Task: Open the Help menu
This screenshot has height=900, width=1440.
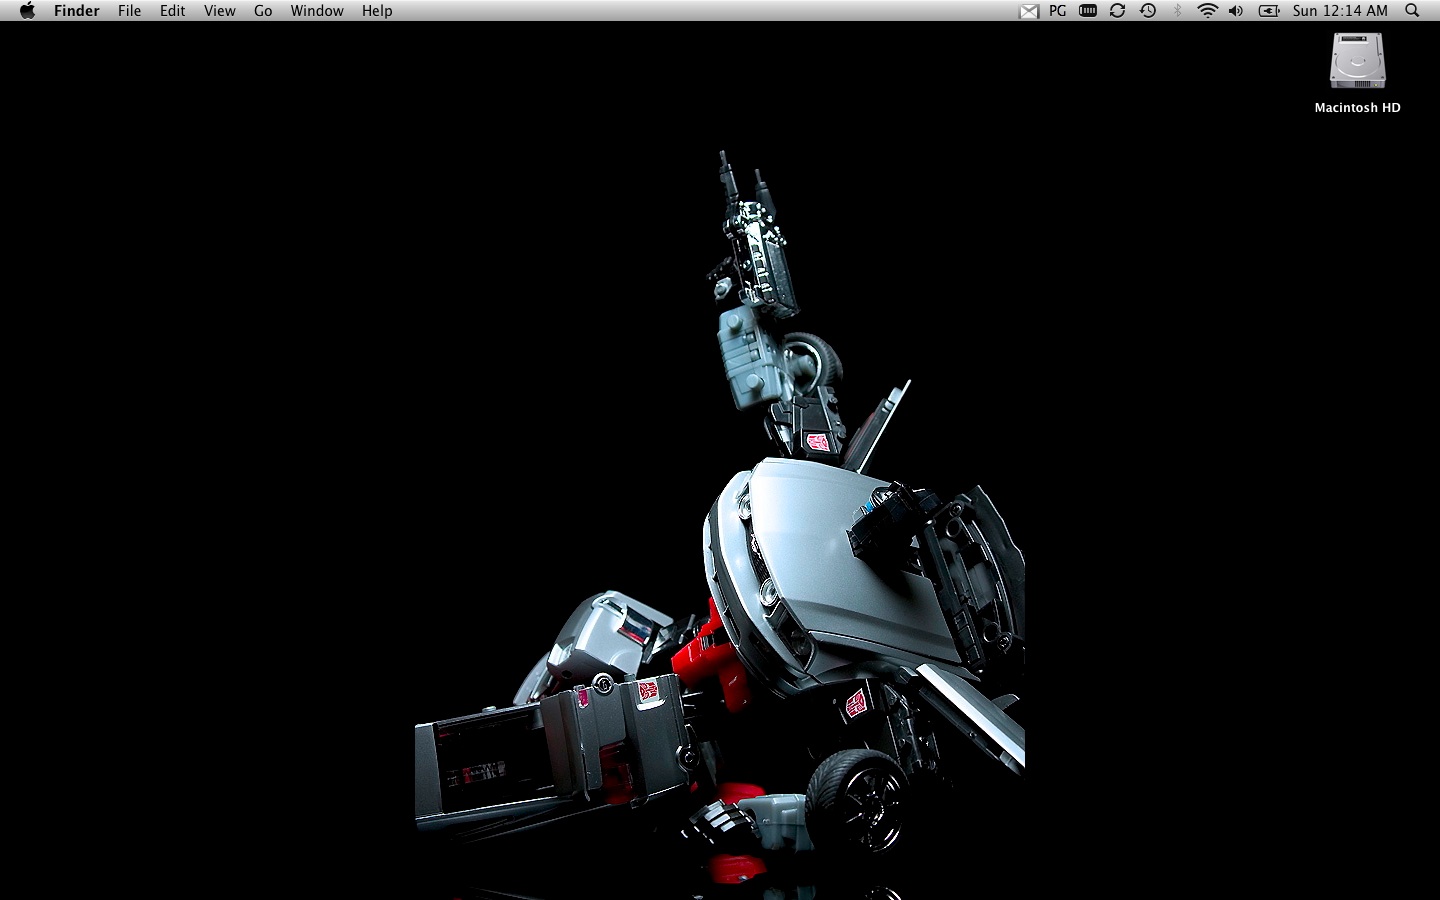Action: (377, 11)
